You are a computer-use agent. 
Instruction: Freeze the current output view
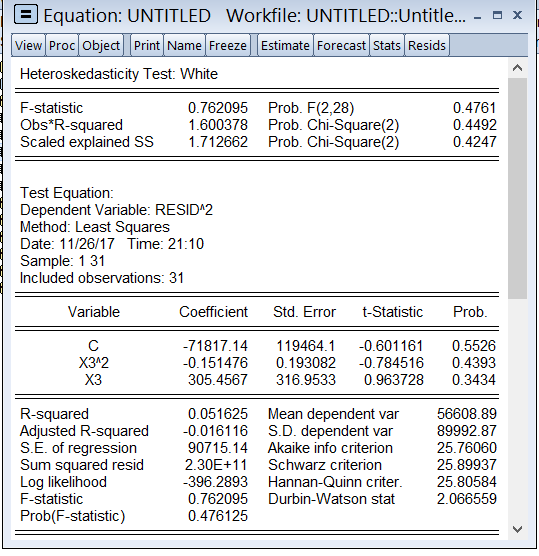pyautogui.click(x=228, y=45)
